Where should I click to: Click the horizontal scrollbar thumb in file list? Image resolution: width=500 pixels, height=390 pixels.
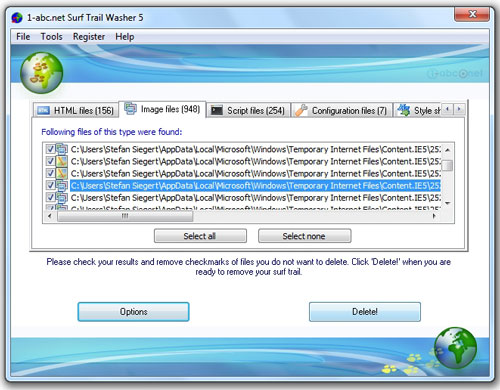pyautogui.click(x=125, y=216)
